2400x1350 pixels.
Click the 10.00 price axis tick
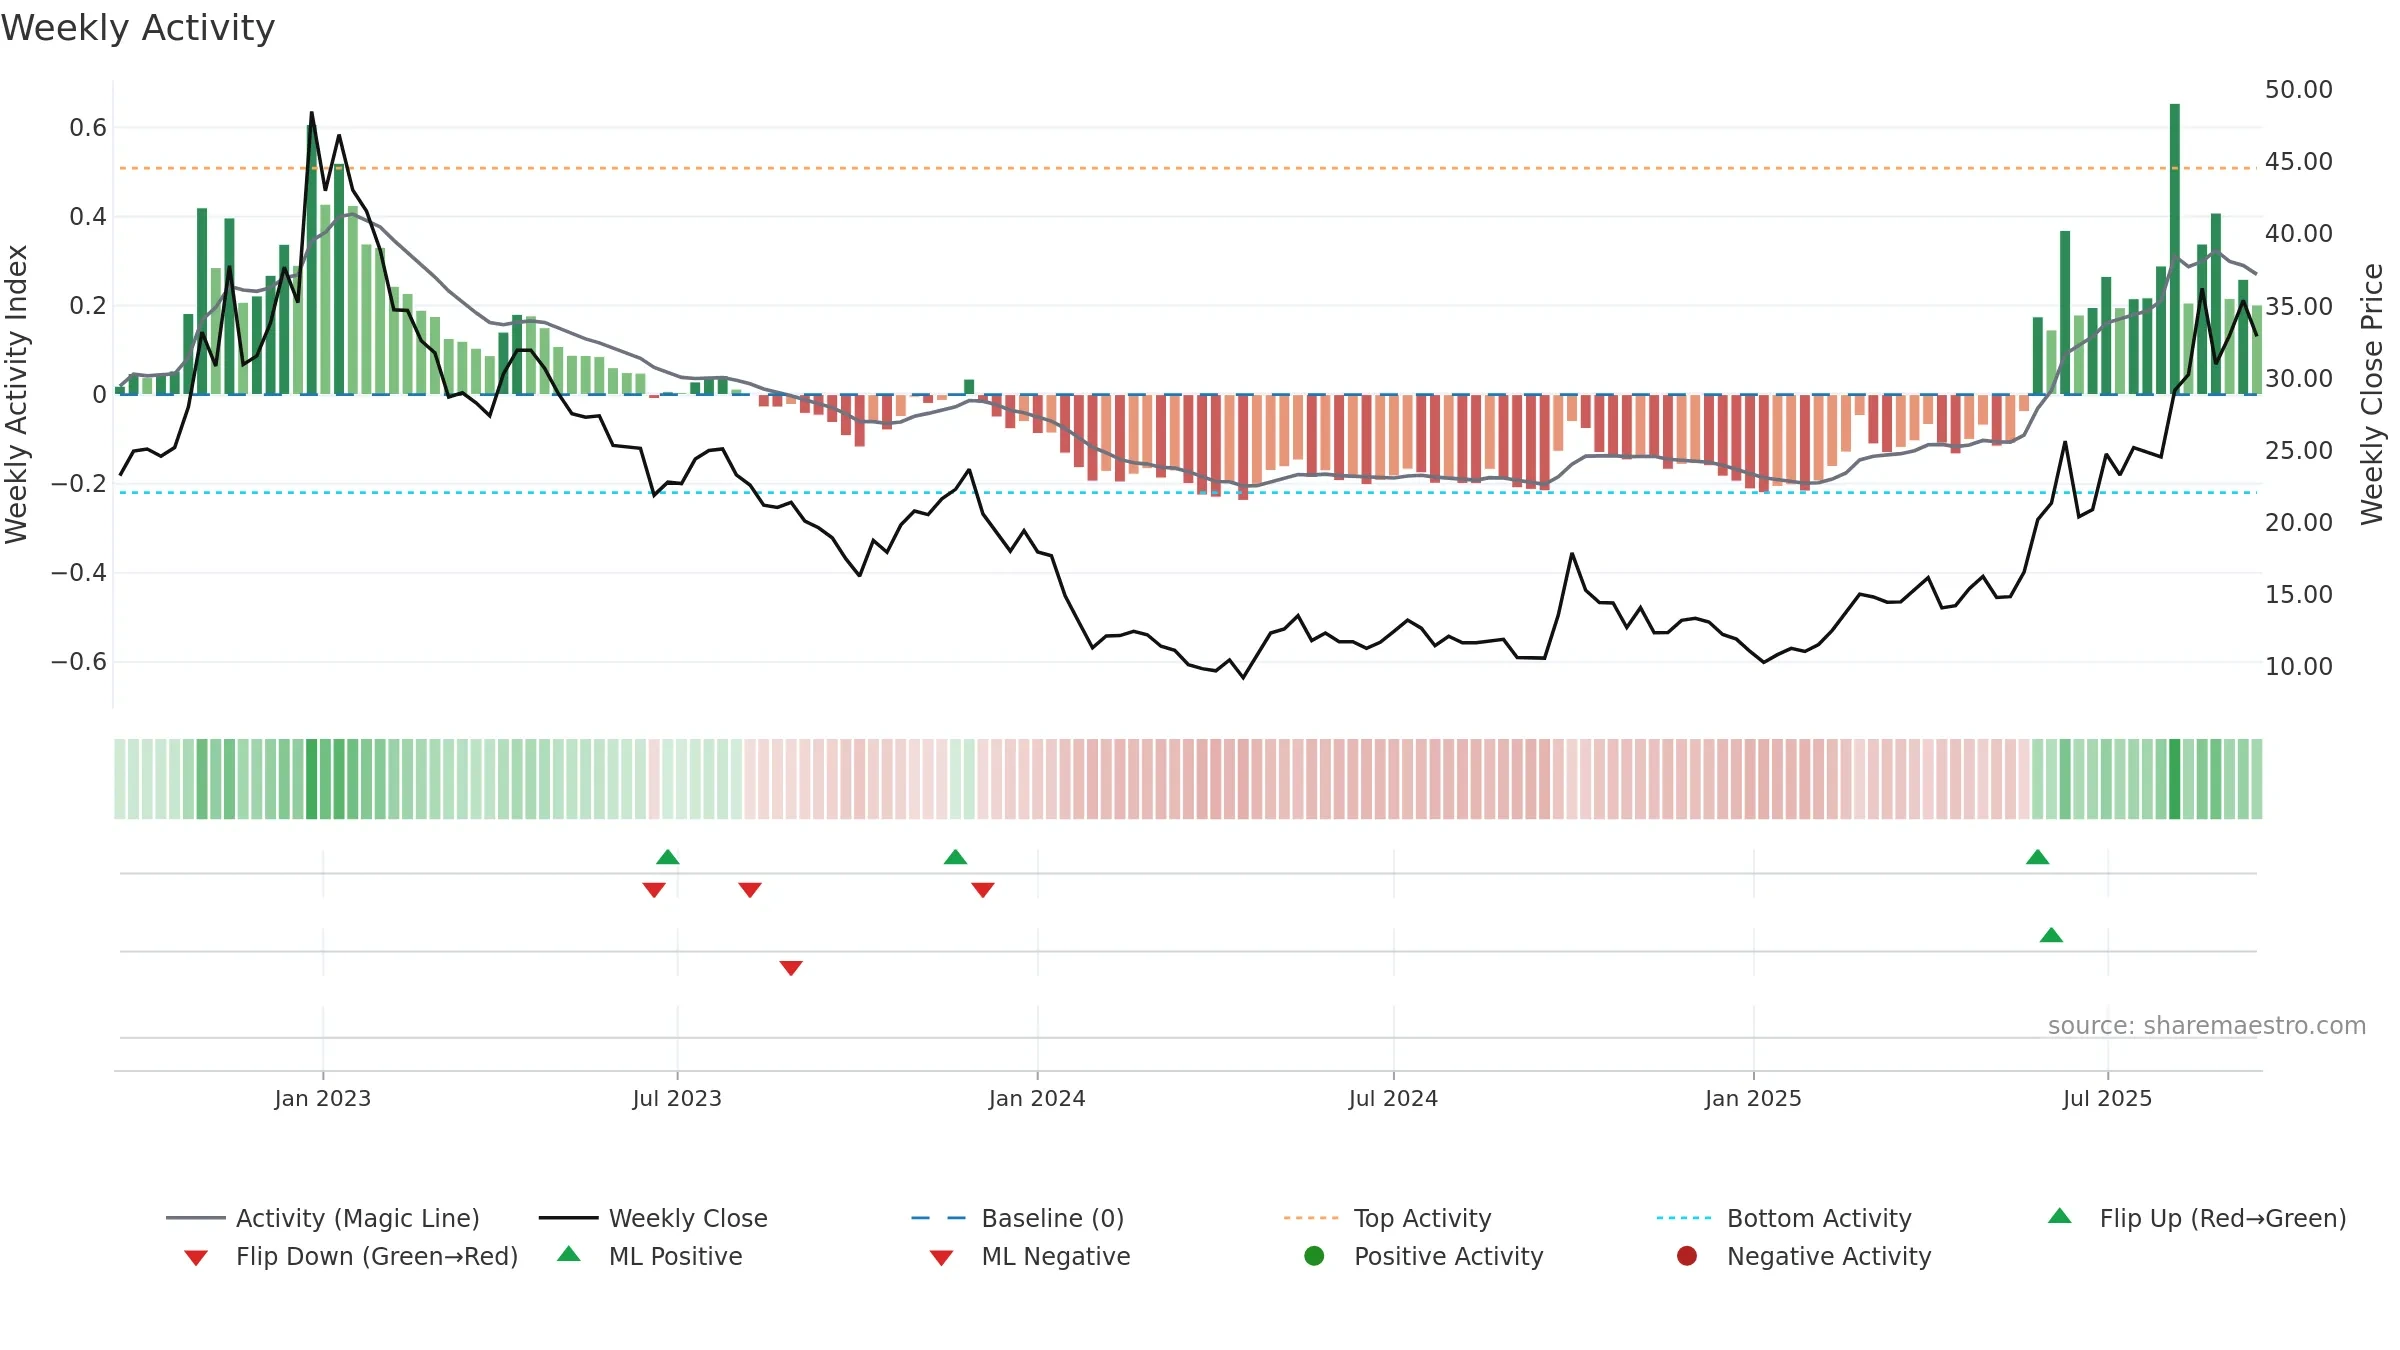(2299, 666)
